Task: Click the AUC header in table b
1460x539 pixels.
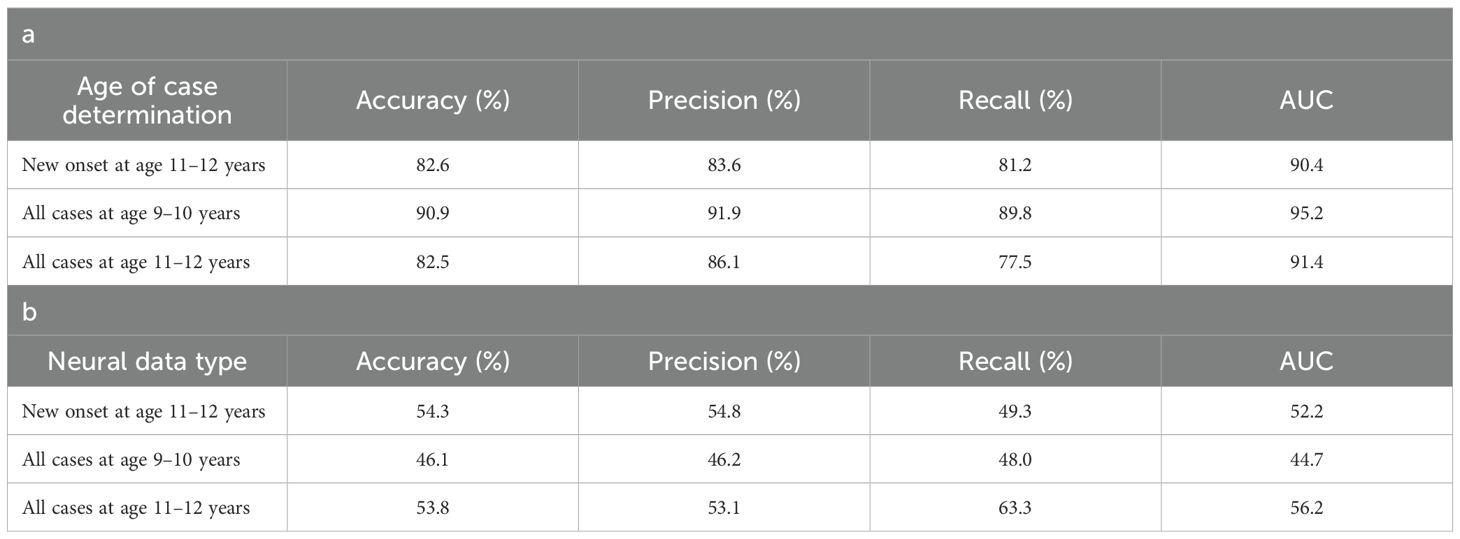Action: tap(1306, 361)
